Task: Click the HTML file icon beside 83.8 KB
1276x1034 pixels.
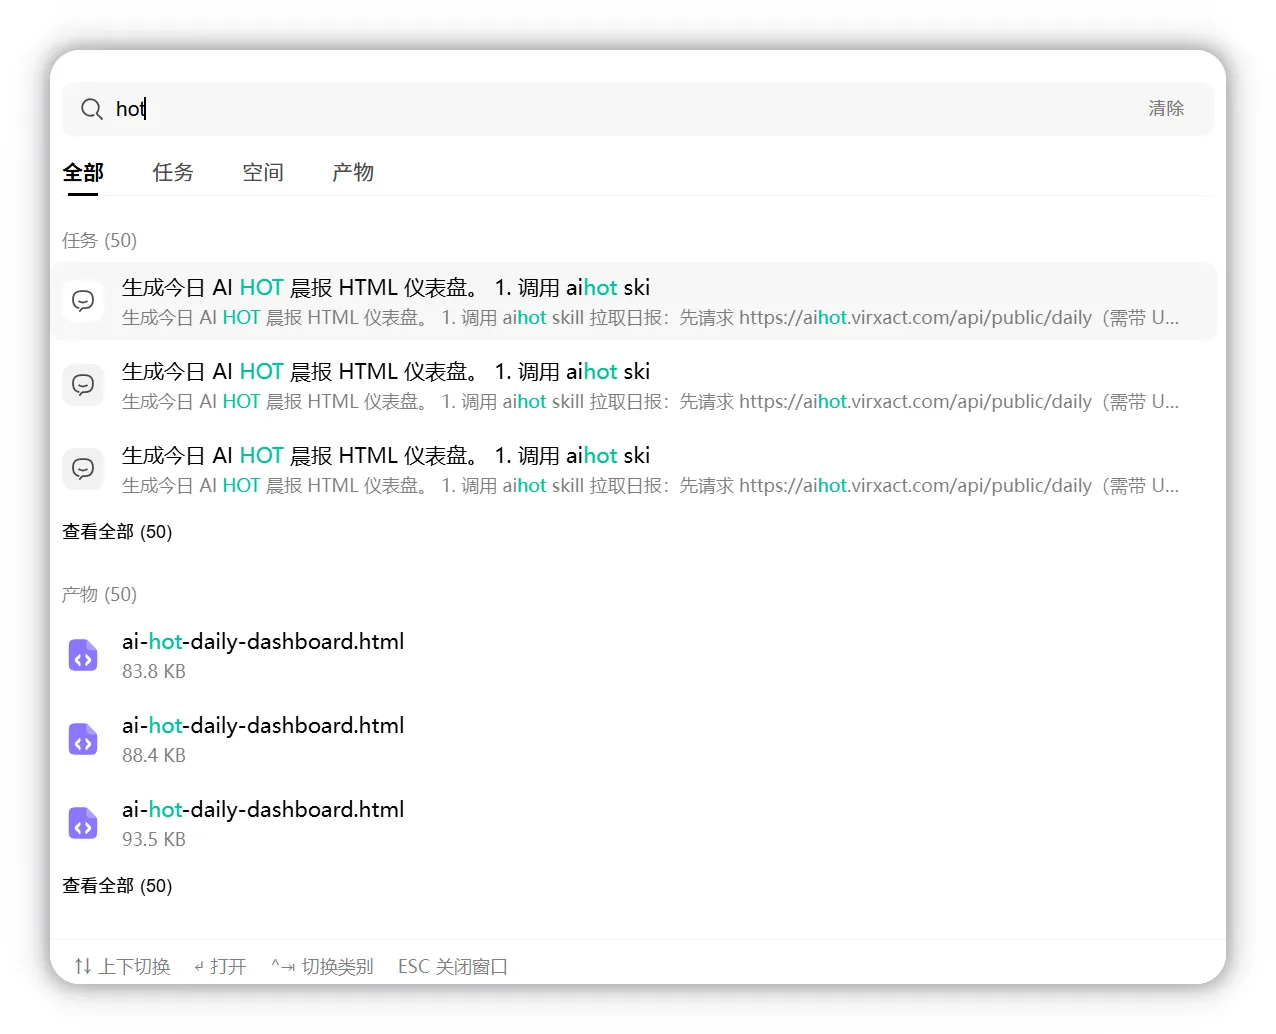Action: [x=83, y=656]
